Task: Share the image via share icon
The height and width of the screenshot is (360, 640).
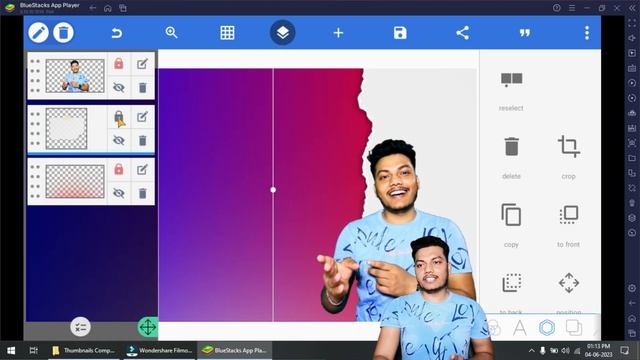Action: 462,33
